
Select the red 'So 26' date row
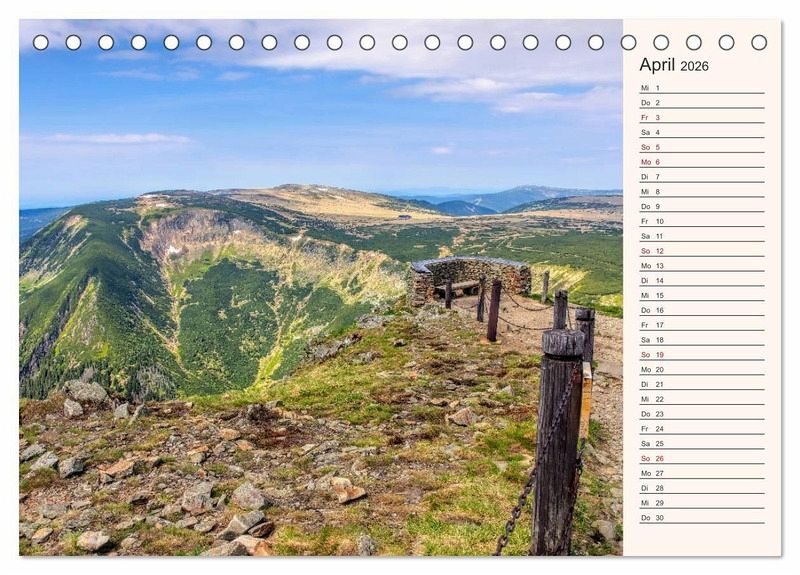(702, 458)
